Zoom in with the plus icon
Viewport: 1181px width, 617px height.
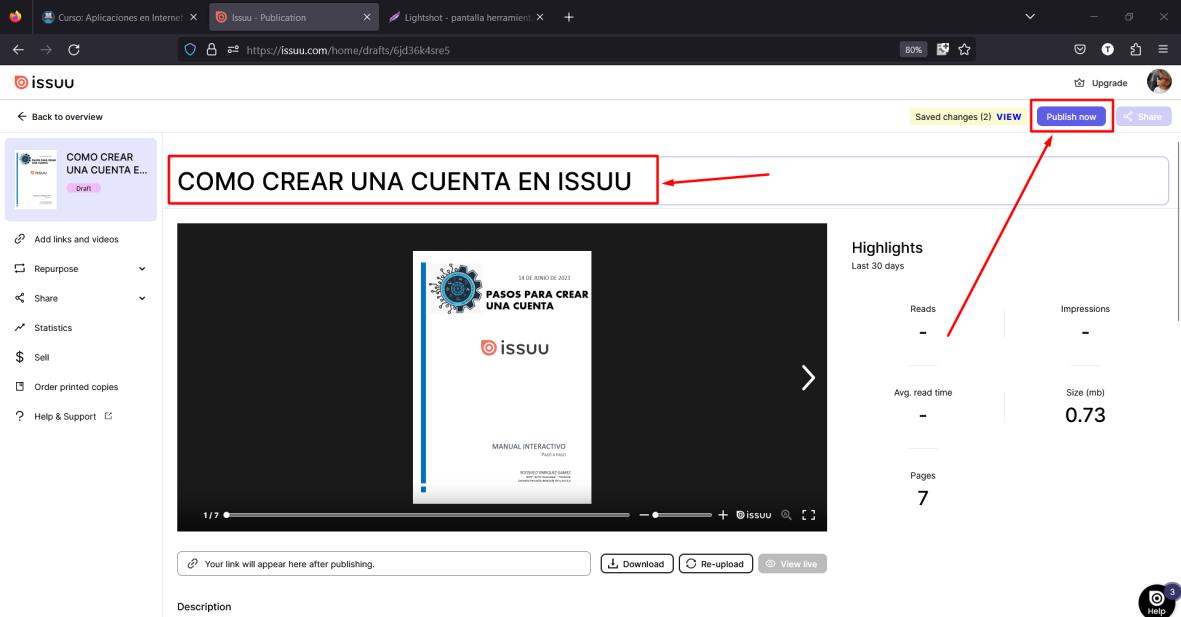tap(723, 515)
